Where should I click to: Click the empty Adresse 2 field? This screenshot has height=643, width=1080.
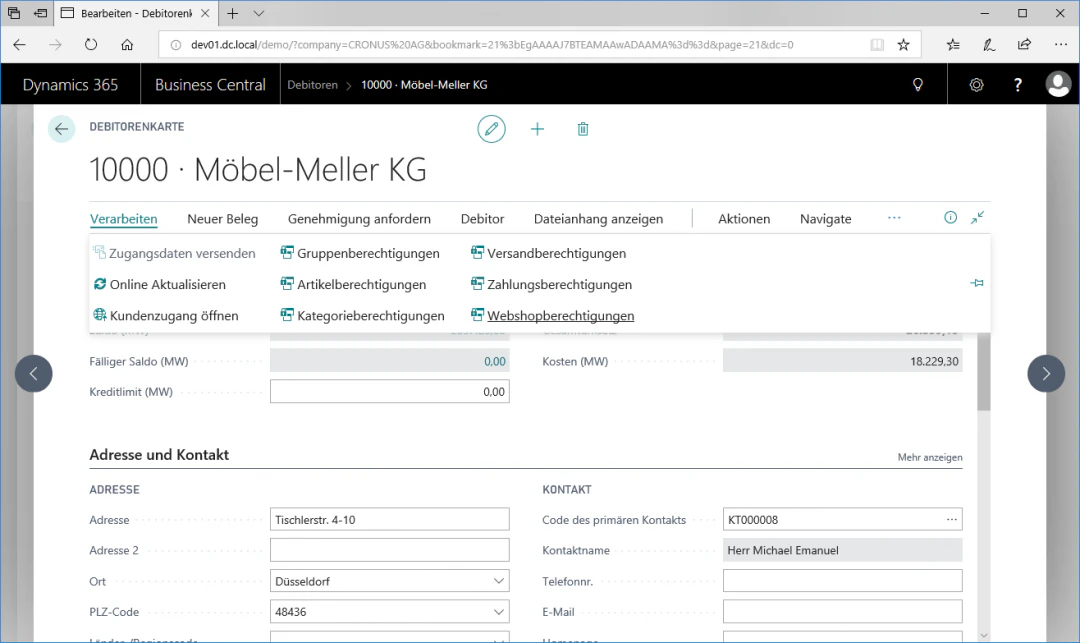[x=390, y=550]
